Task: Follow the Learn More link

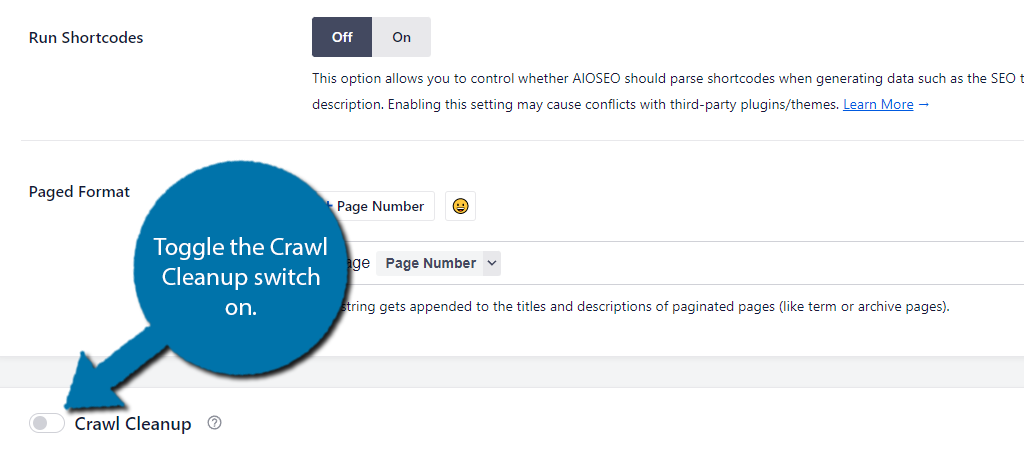Action: click(x=878, y=105)
